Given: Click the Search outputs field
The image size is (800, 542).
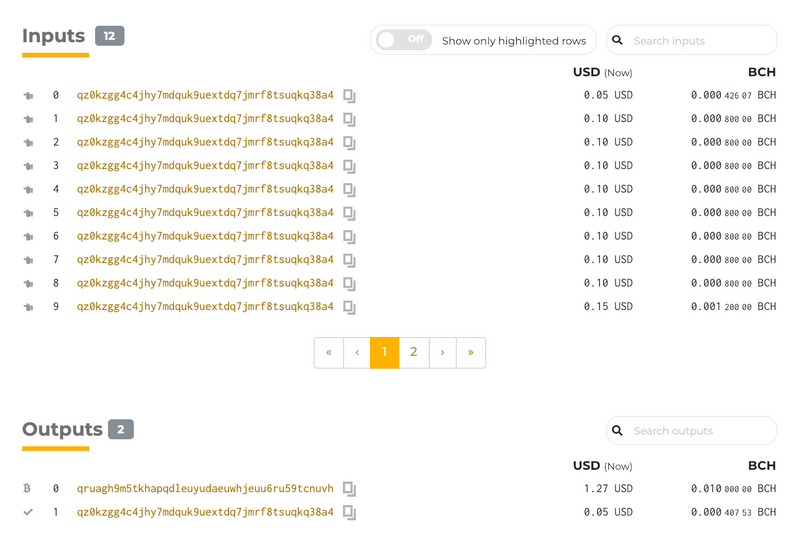Looking at the screenshot, I should point(702,431).
